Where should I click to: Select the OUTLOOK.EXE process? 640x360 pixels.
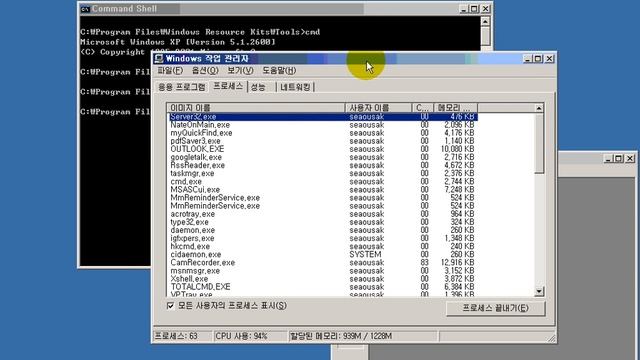(197, 149)
